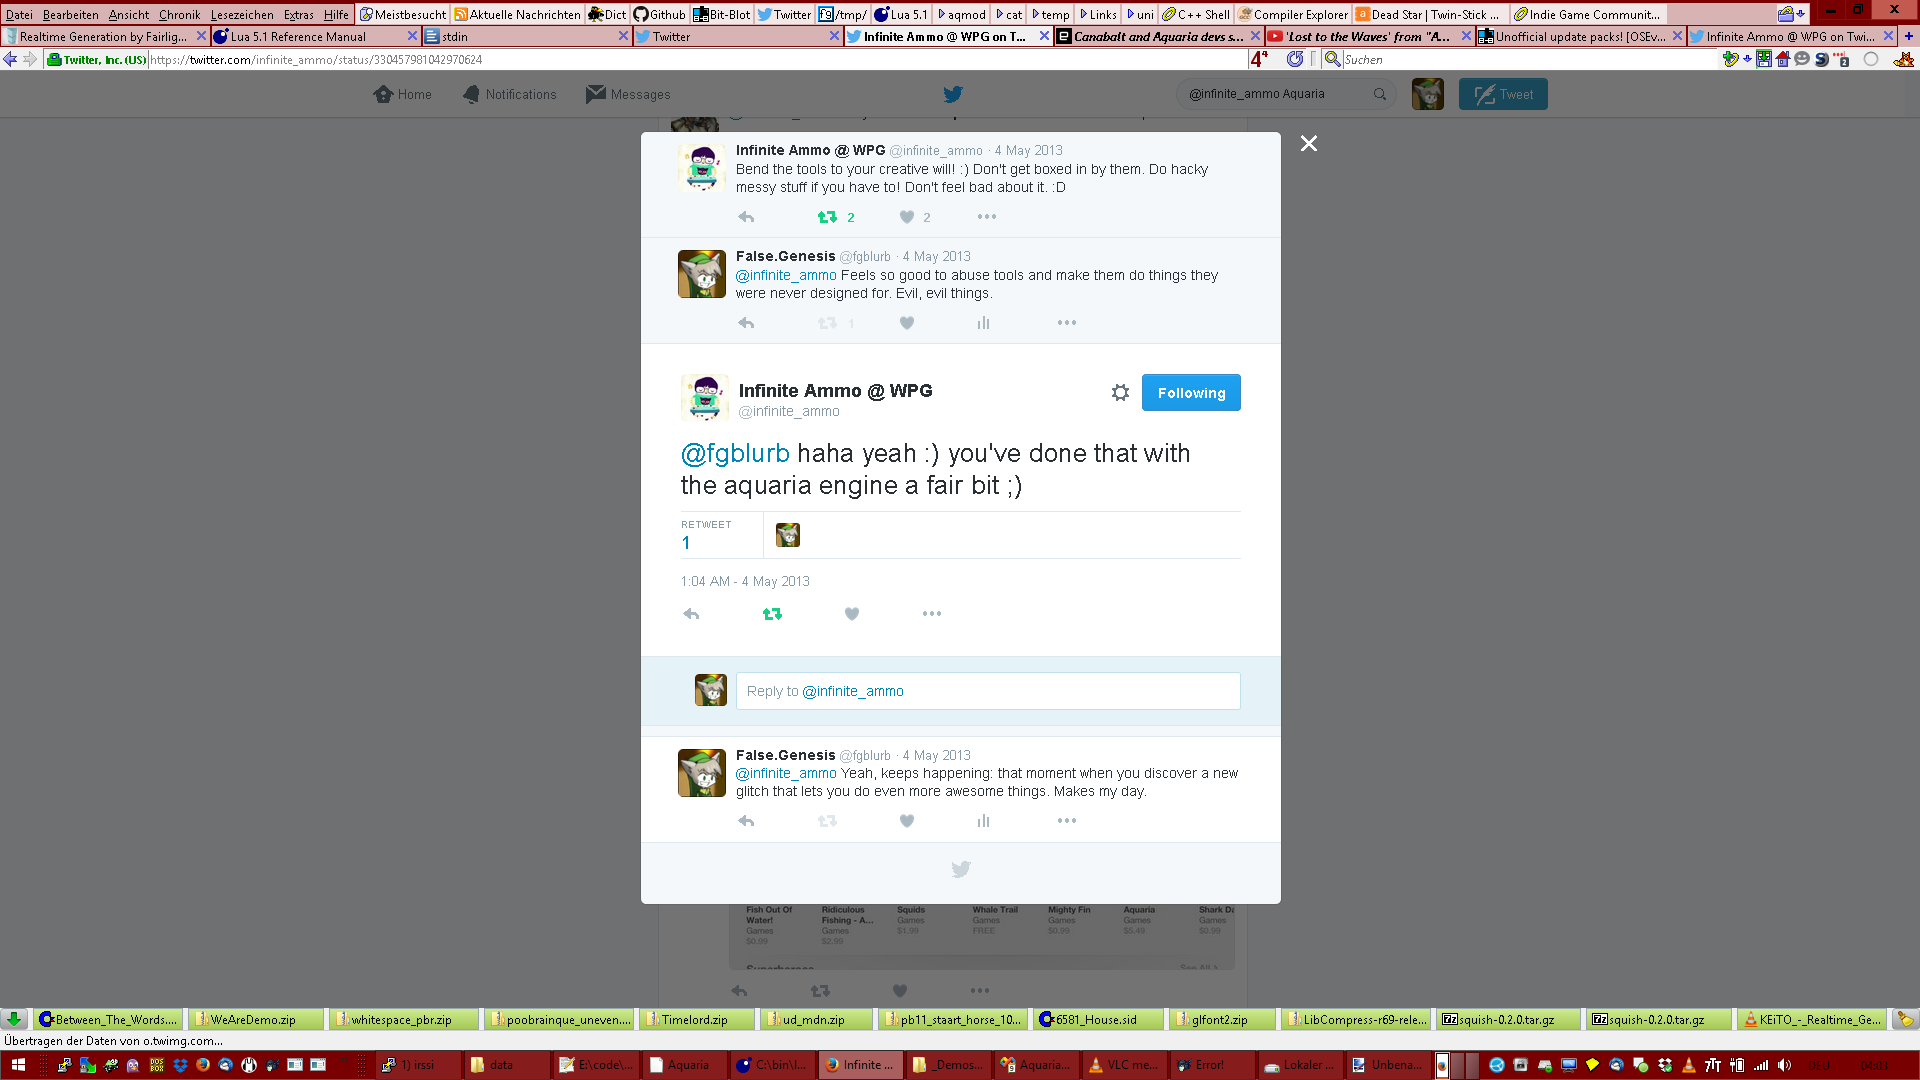Image resolution: width=1920 pixels, height=1080 pixels.
Task: Open the Datei menu
Action: click(19, 14)
